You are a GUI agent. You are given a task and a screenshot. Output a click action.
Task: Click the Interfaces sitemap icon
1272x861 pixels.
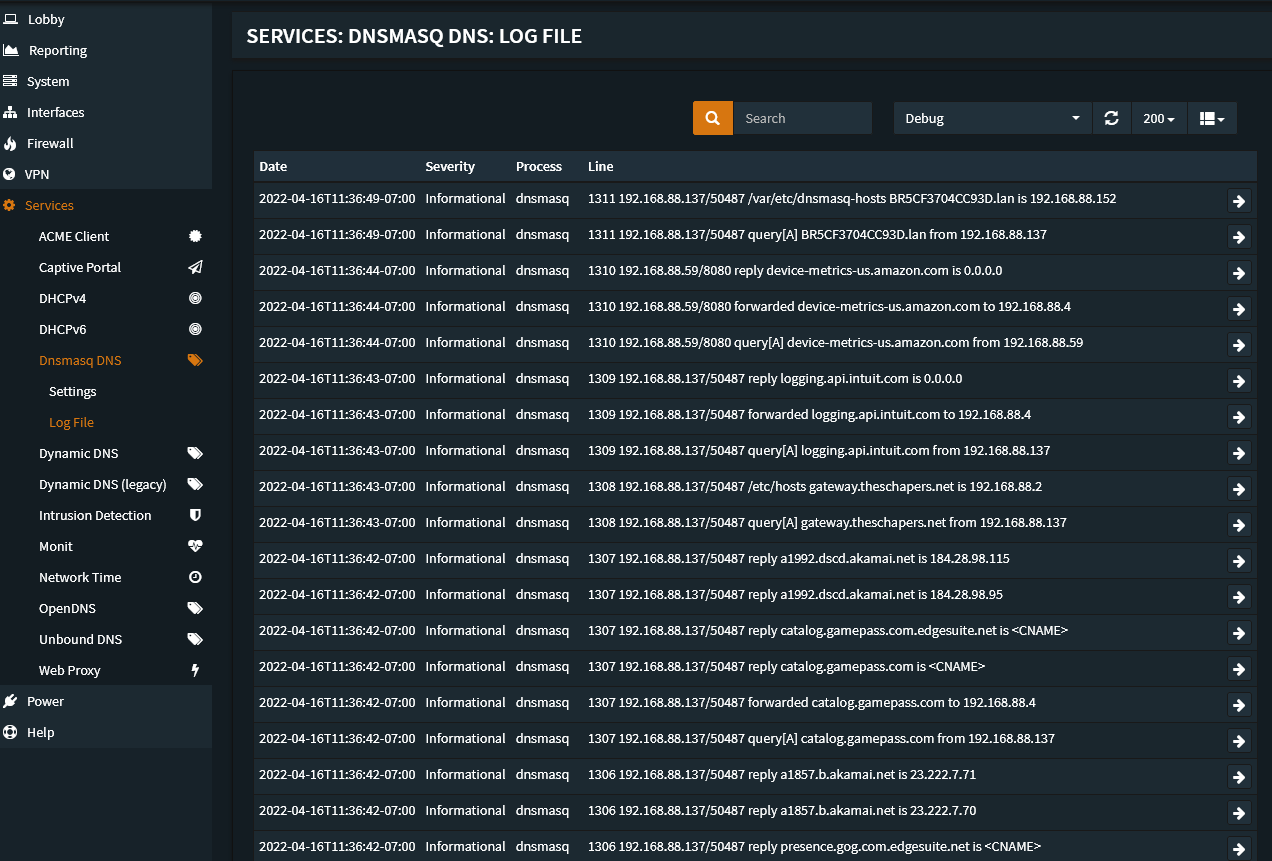(x=10, y=112)
